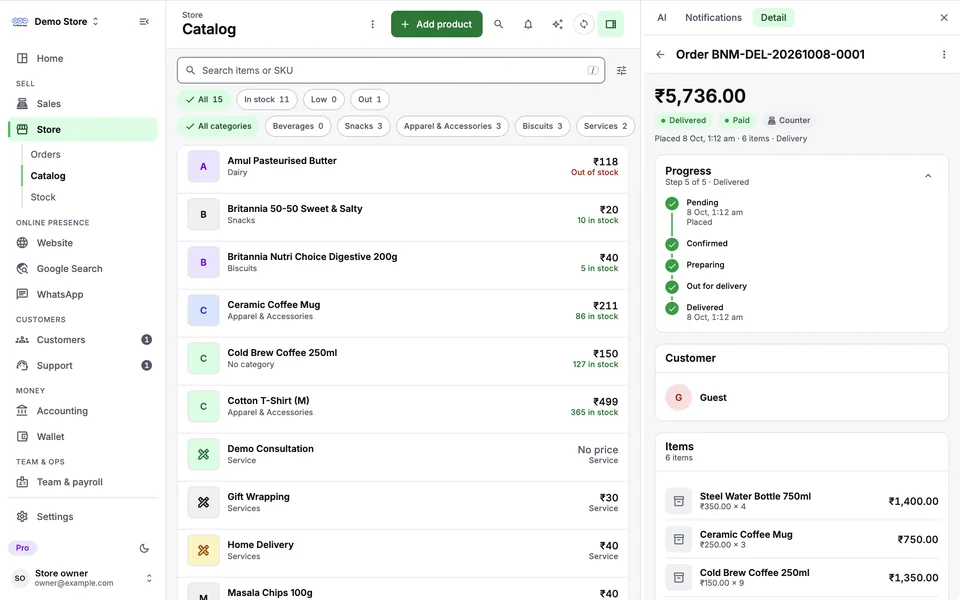Open Team & payroll

click(83, 481)
